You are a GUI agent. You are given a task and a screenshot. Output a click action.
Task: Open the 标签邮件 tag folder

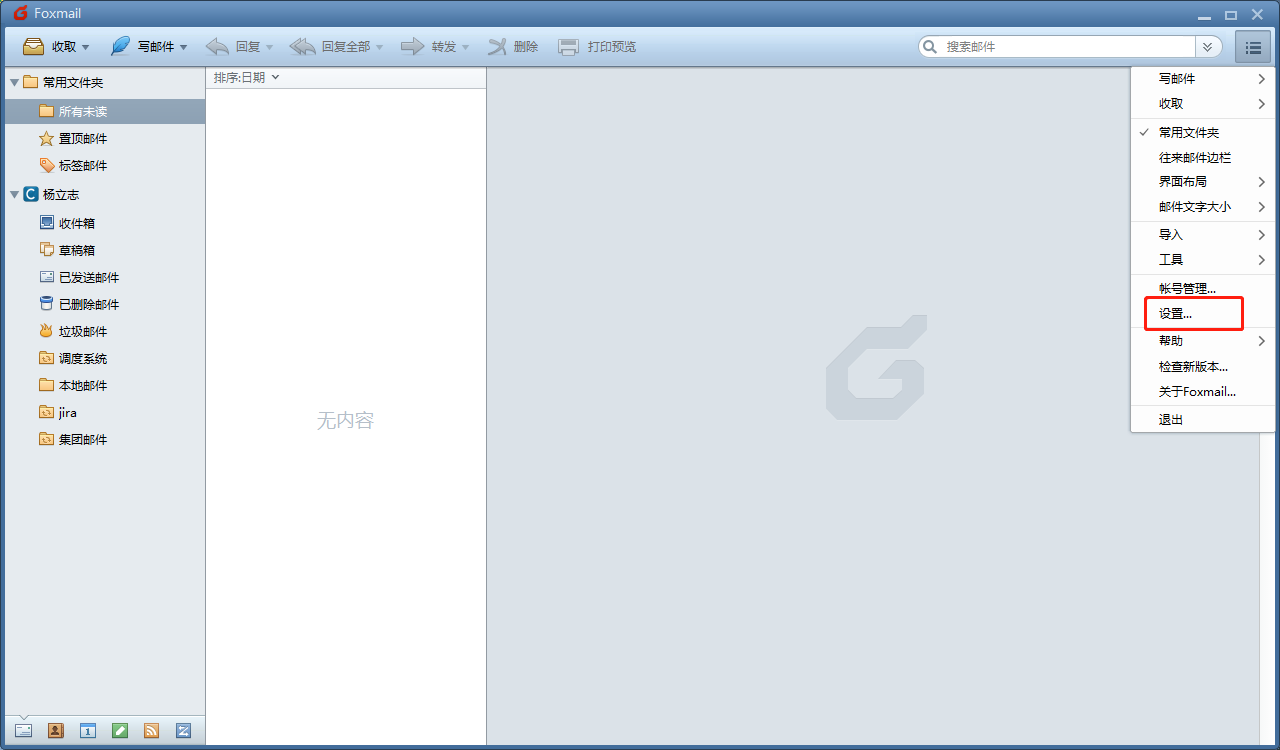tap(104, 165)
